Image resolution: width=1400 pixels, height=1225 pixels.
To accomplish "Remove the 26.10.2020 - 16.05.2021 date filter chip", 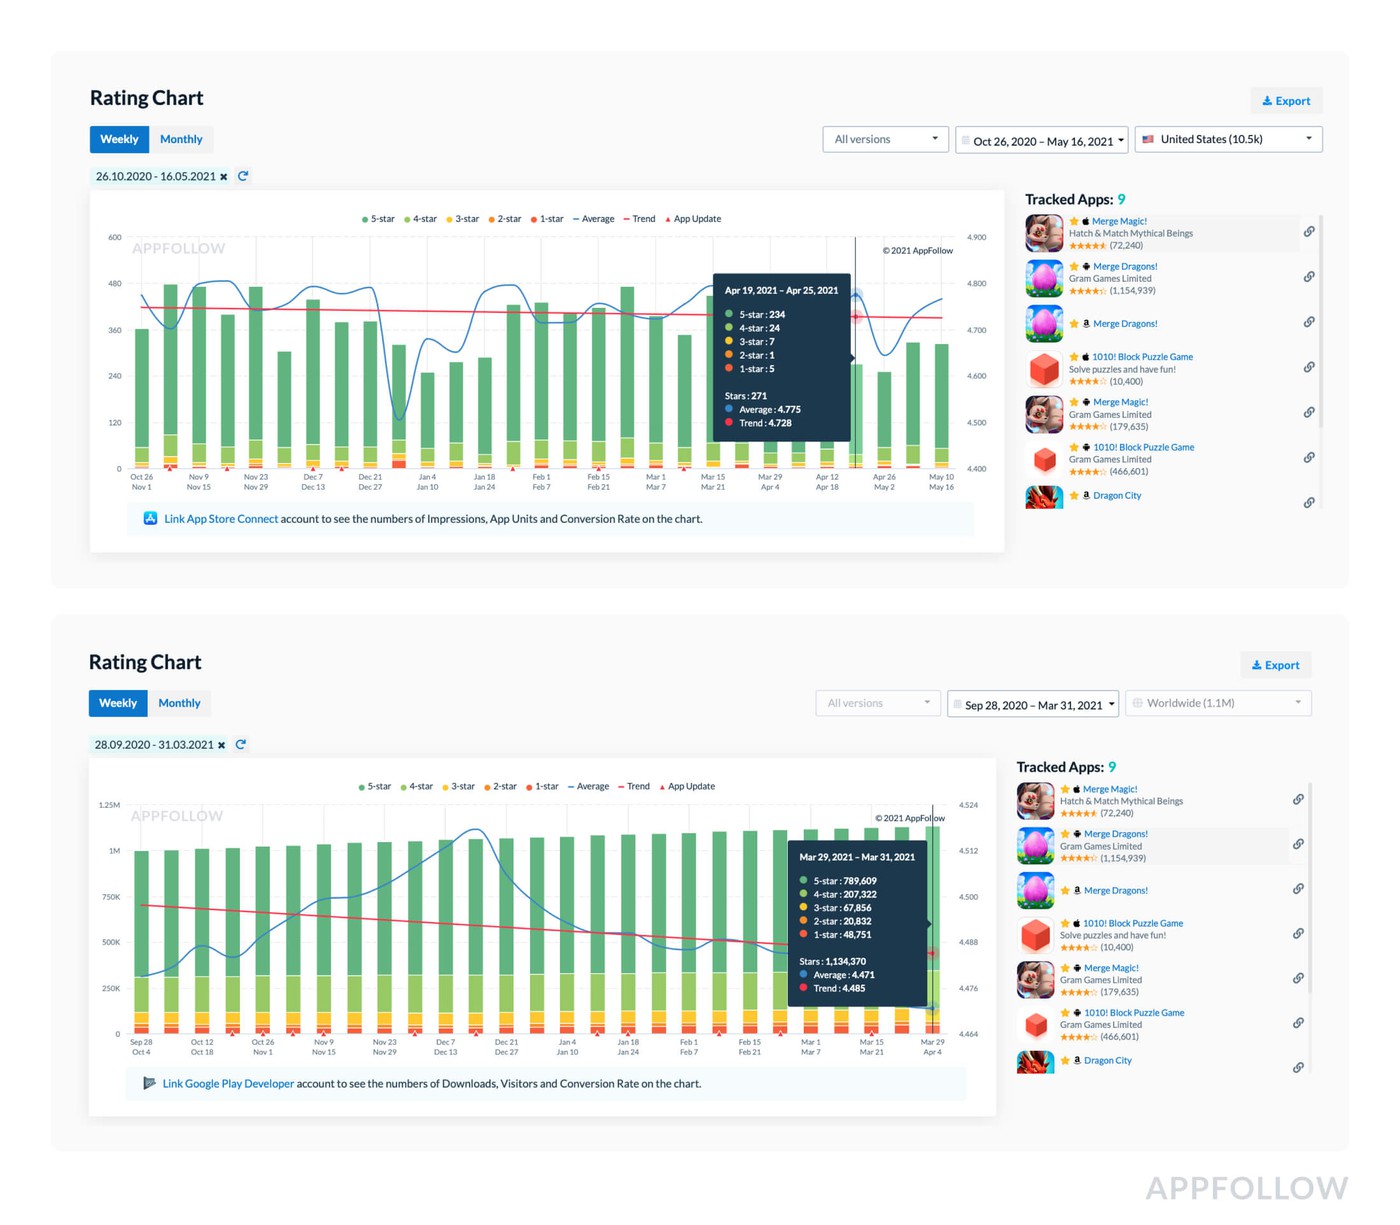I will pos(224,177).
